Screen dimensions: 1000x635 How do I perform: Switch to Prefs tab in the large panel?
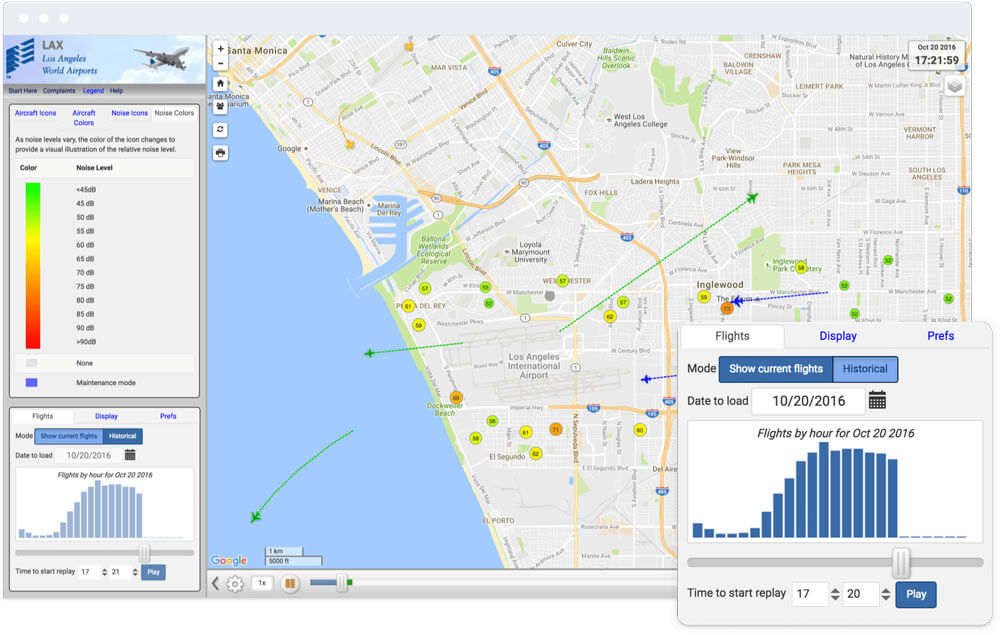[x=940, y=336]
